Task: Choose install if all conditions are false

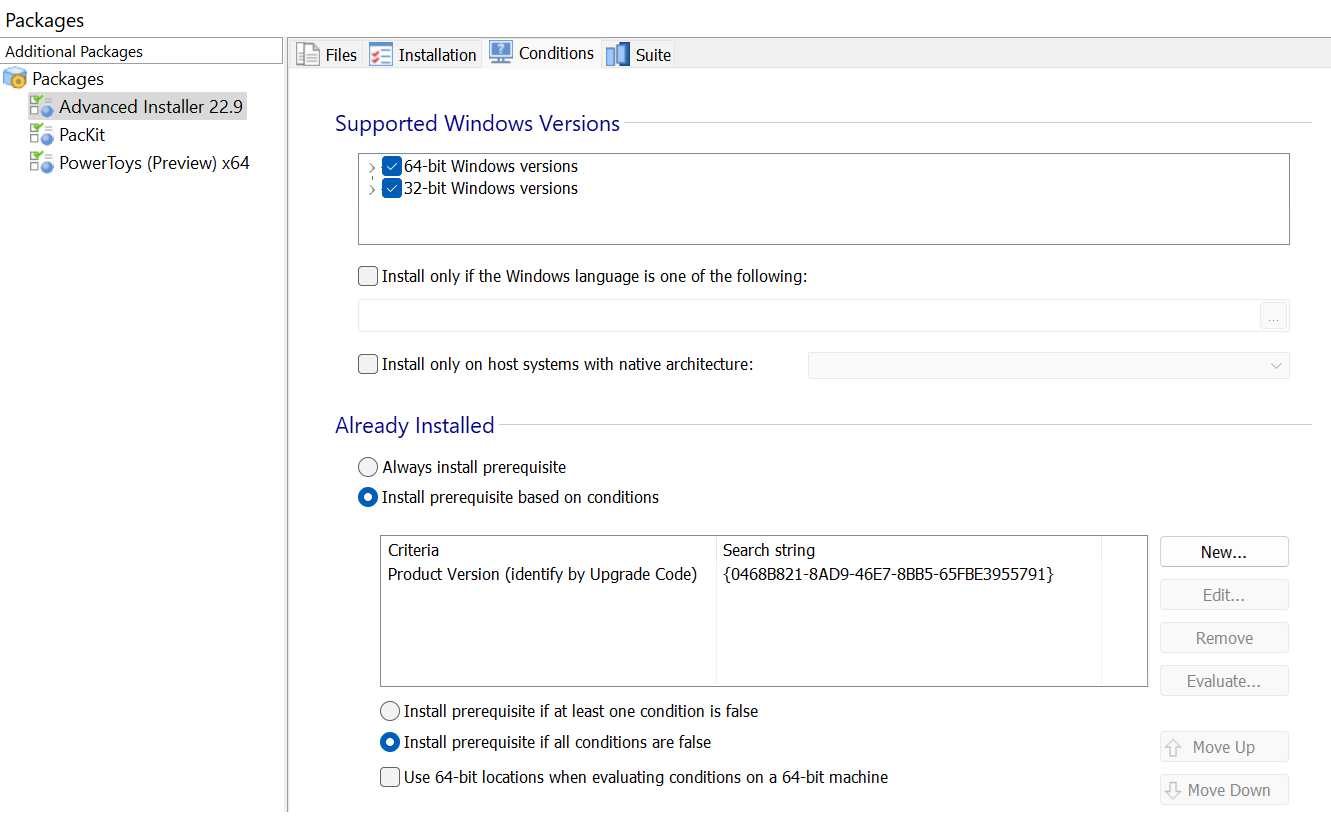Action: [390, 742]
